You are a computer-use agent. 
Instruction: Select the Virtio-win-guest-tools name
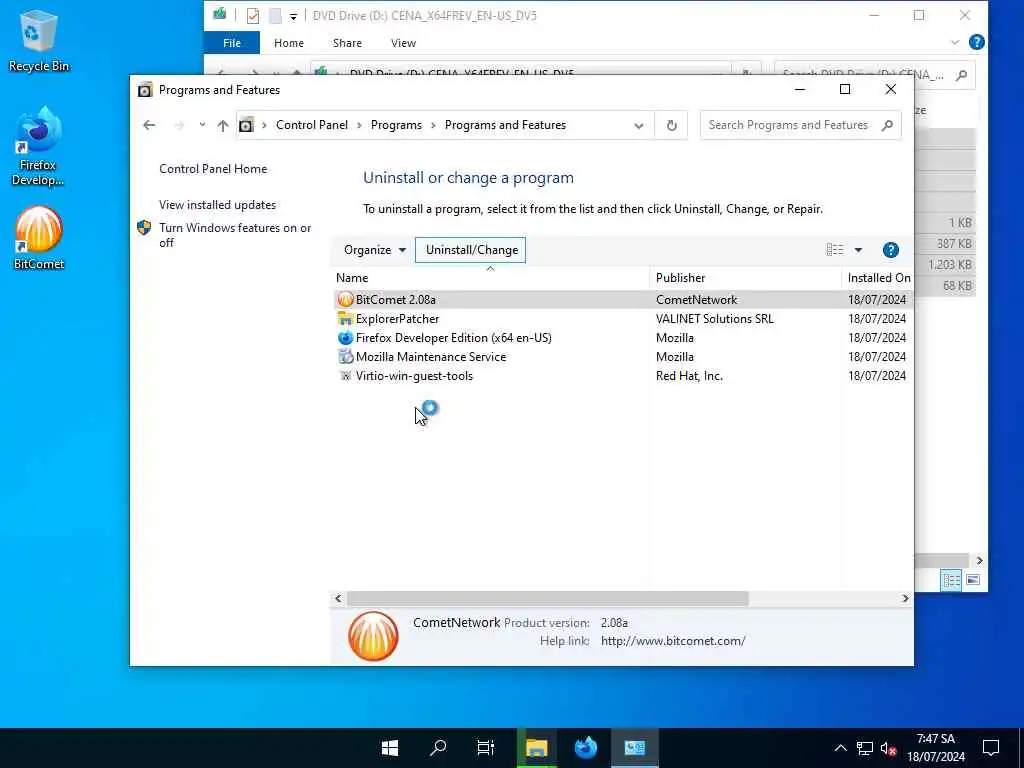(414, 376)
